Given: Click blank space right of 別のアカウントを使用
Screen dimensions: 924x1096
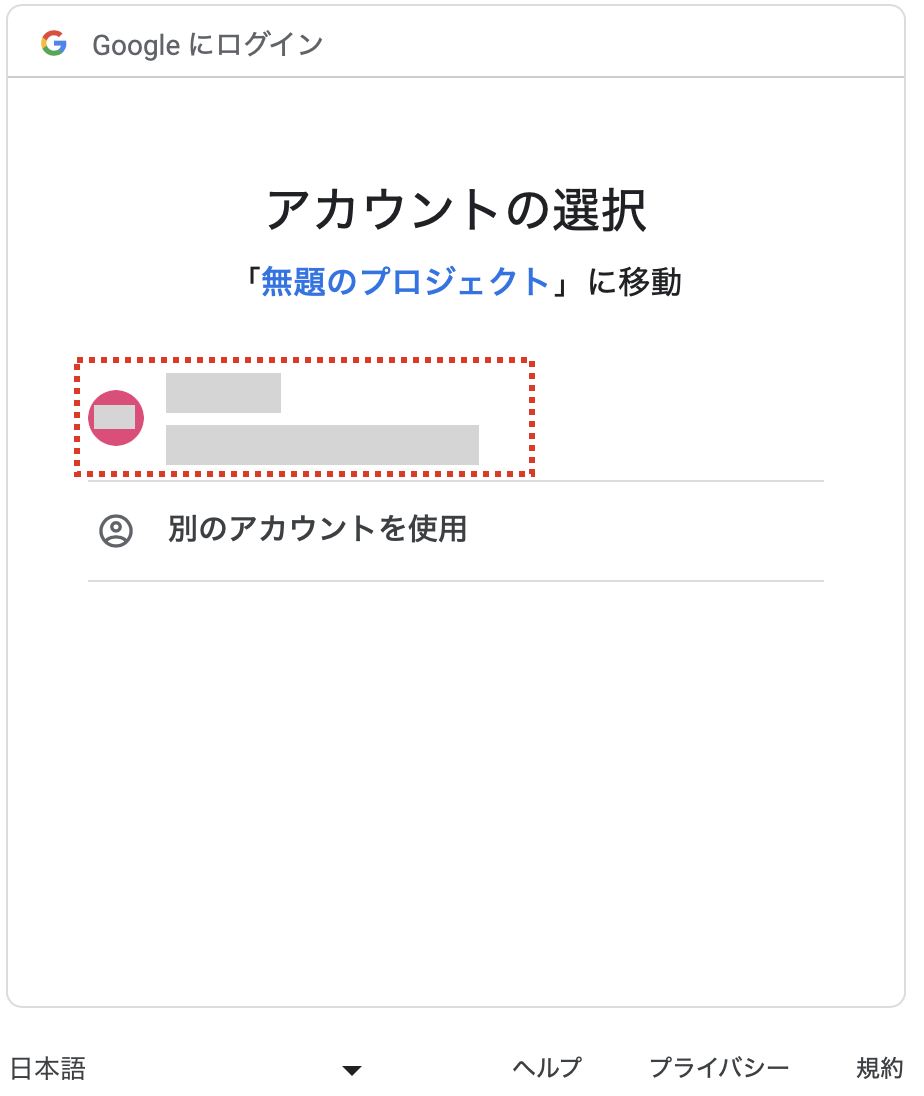Looking at the screenshot, I should coord(643,531).
